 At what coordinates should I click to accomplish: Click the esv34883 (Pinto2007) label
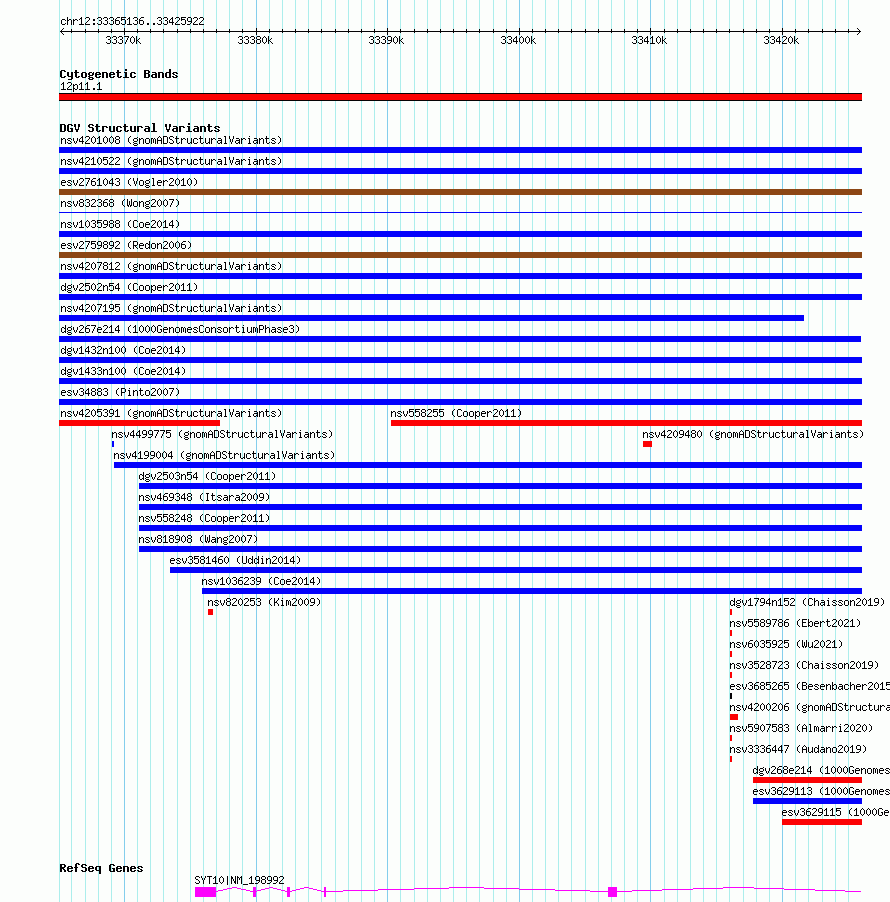point(120,392)
